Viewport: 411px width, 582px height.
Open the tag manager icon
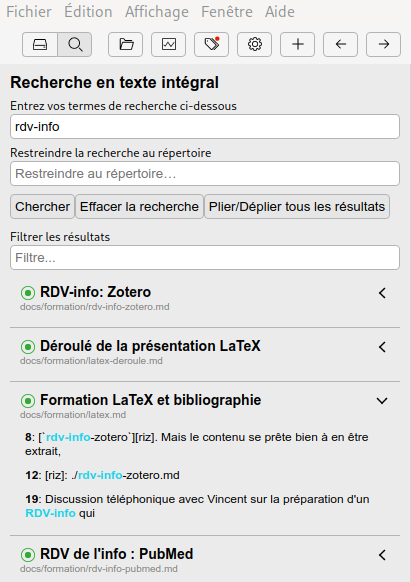click(212, 45)
